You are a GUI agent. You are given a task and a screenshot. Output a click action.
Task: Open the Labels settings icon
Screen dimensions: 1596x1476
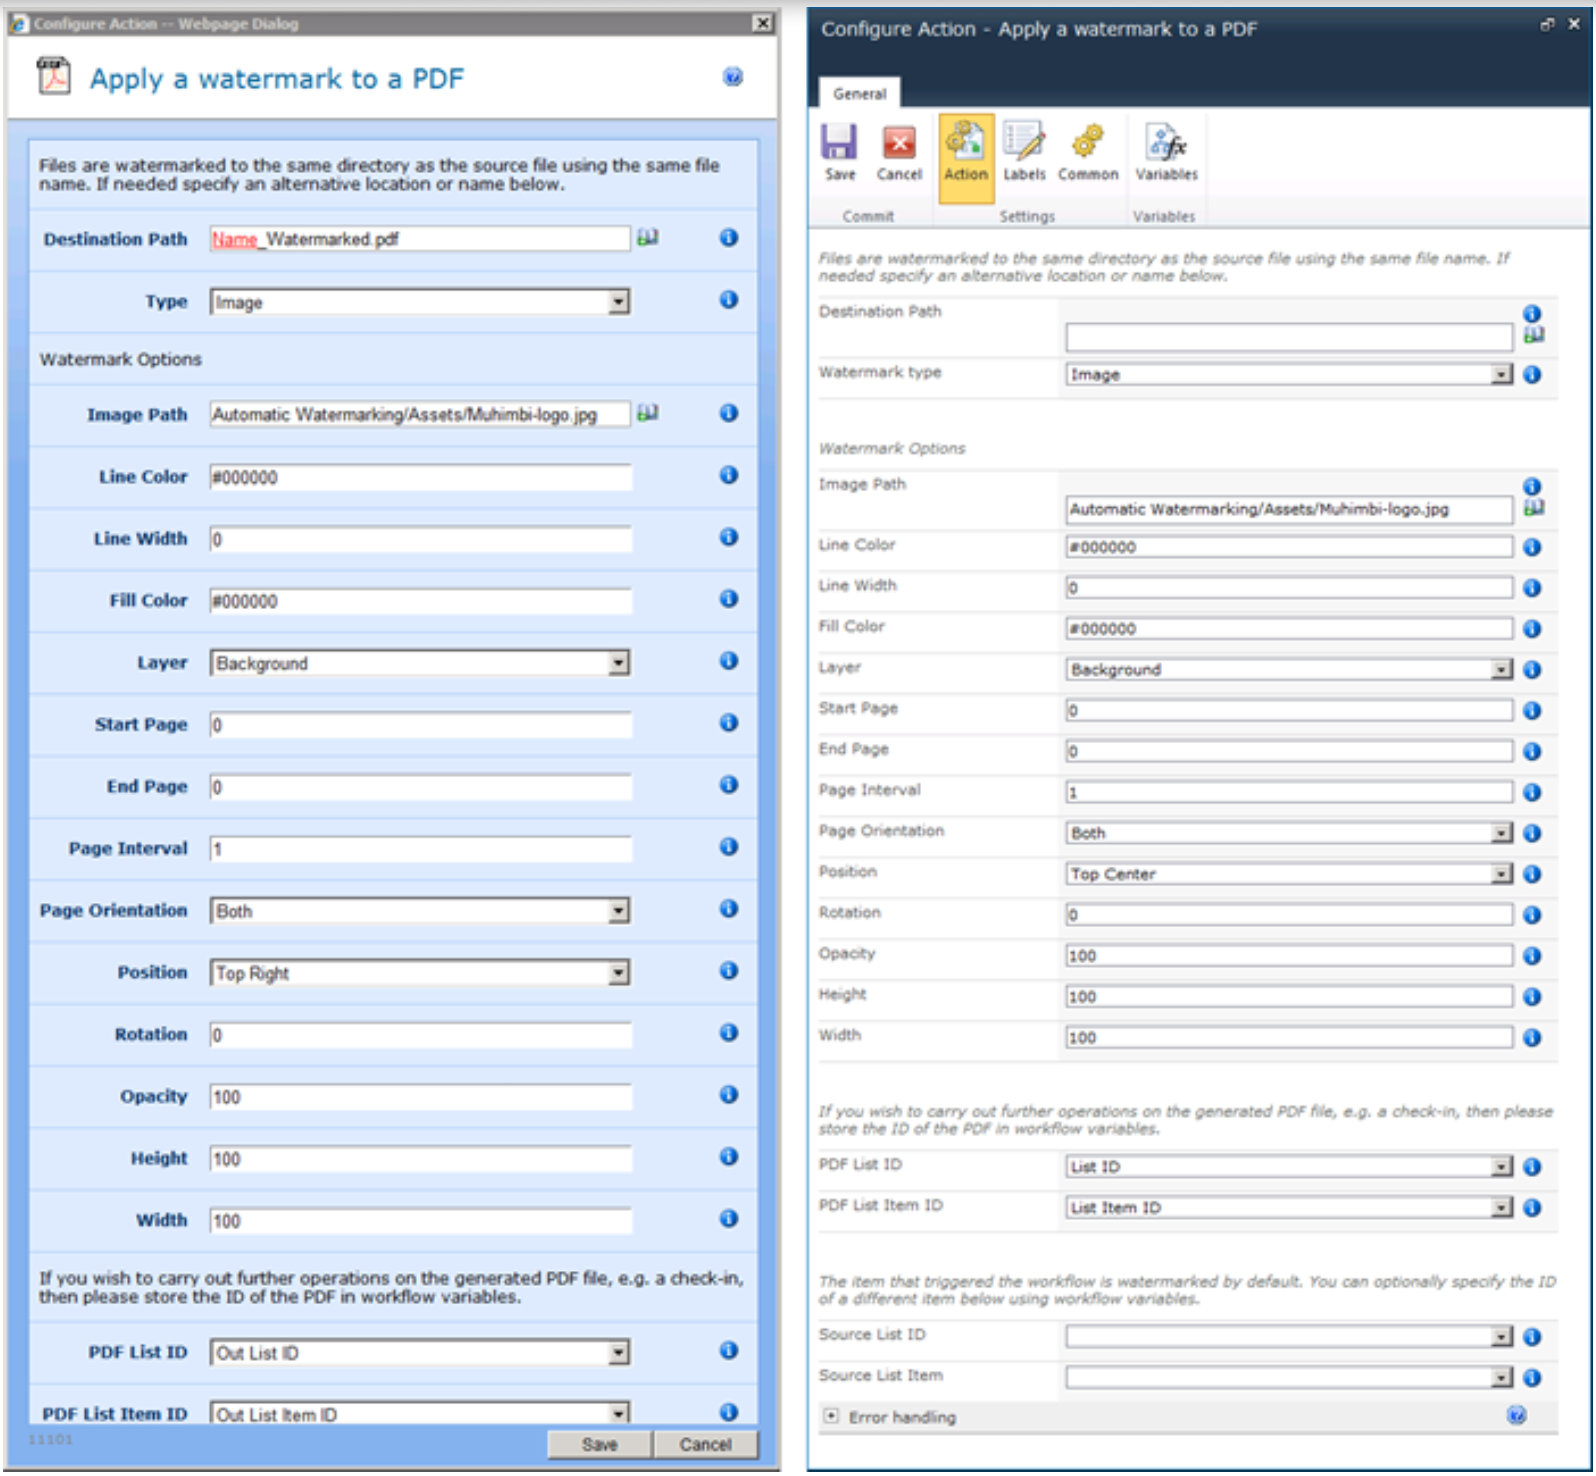click(1024, 144)
